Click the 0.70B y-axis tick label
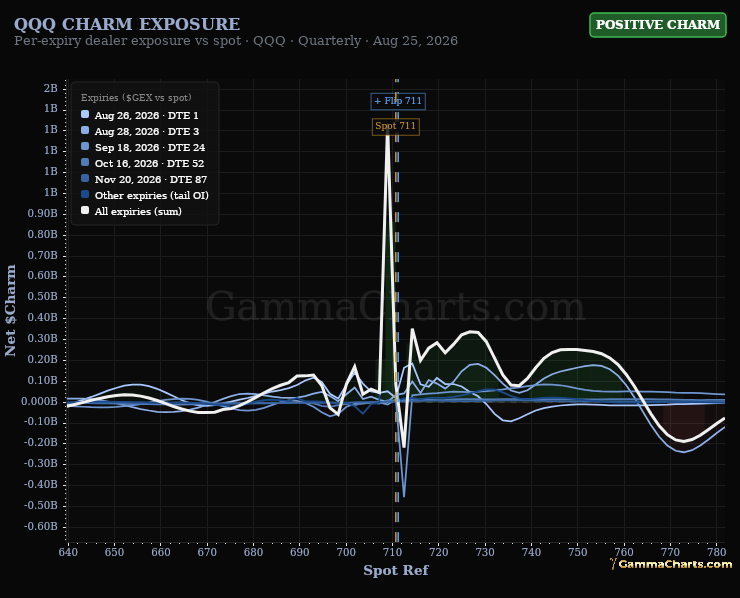Image resolution: width=740 pixels, height=598 pixels. click(42, 255)
